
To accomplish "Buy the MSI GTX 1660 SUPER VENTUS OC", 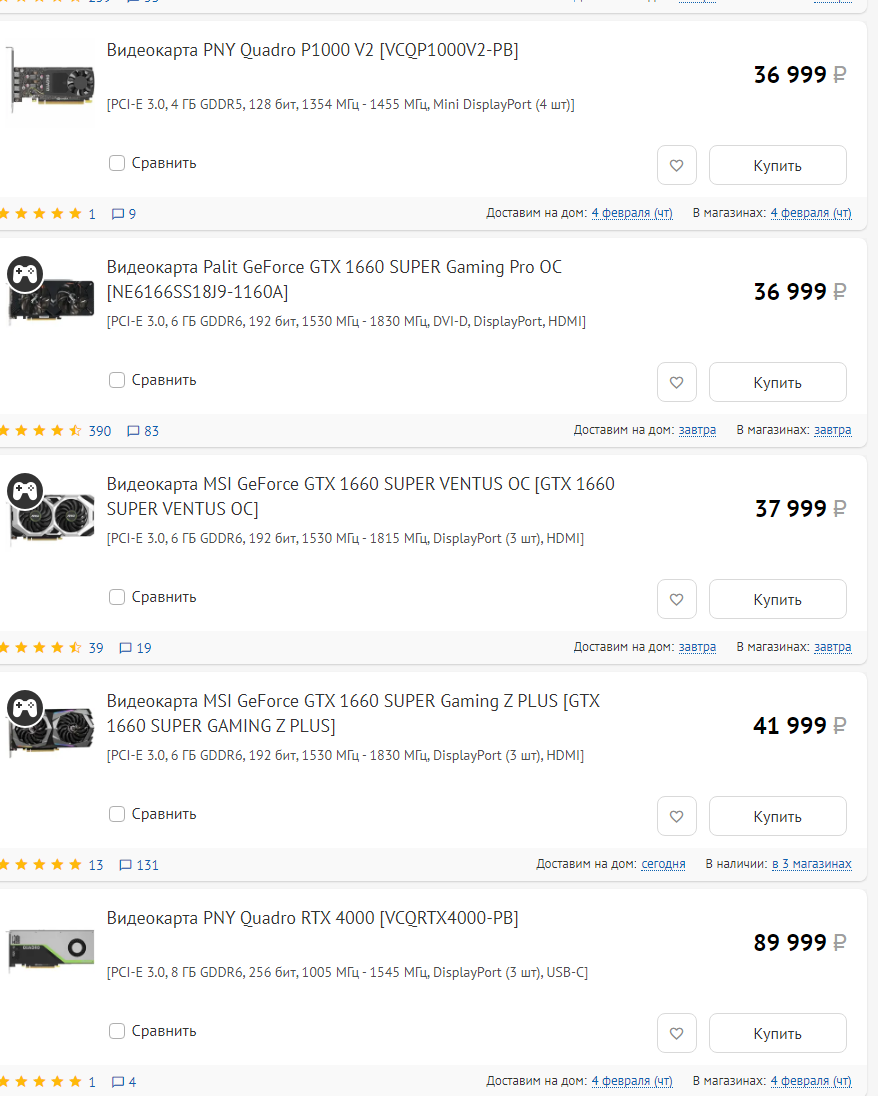I will [777, 599].
